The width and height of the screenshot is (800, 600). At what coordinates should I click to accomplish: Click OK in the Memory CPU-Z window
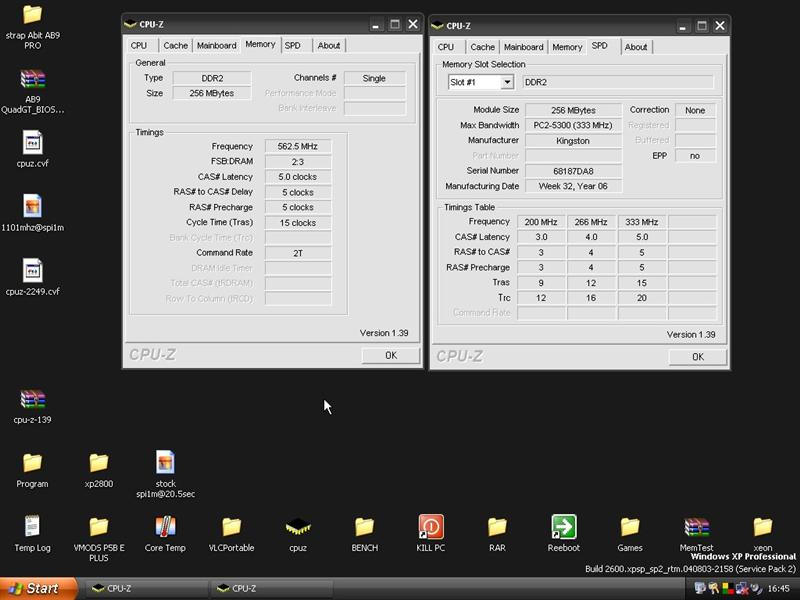pyautogui.click(x=391, y=355)
